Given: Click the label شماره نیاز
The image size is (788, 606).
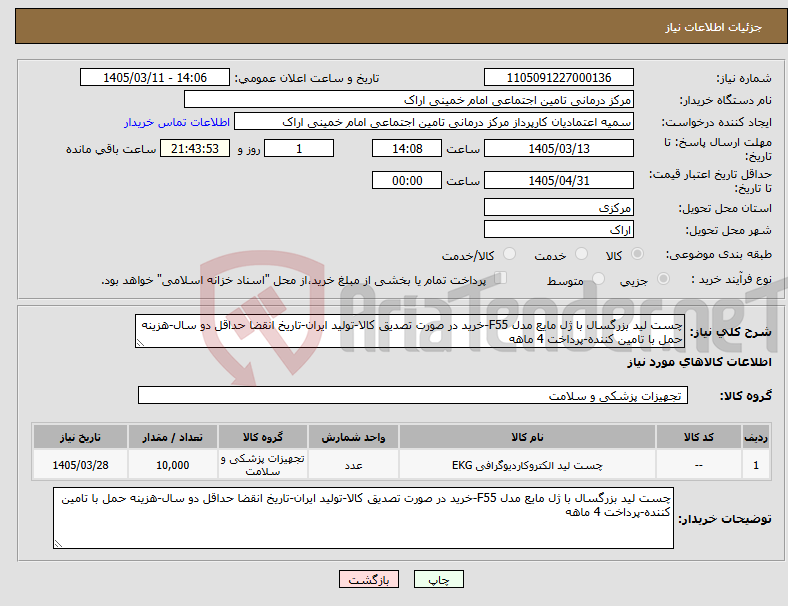Looking at the screenshot, I should click(x=744, y=78).
